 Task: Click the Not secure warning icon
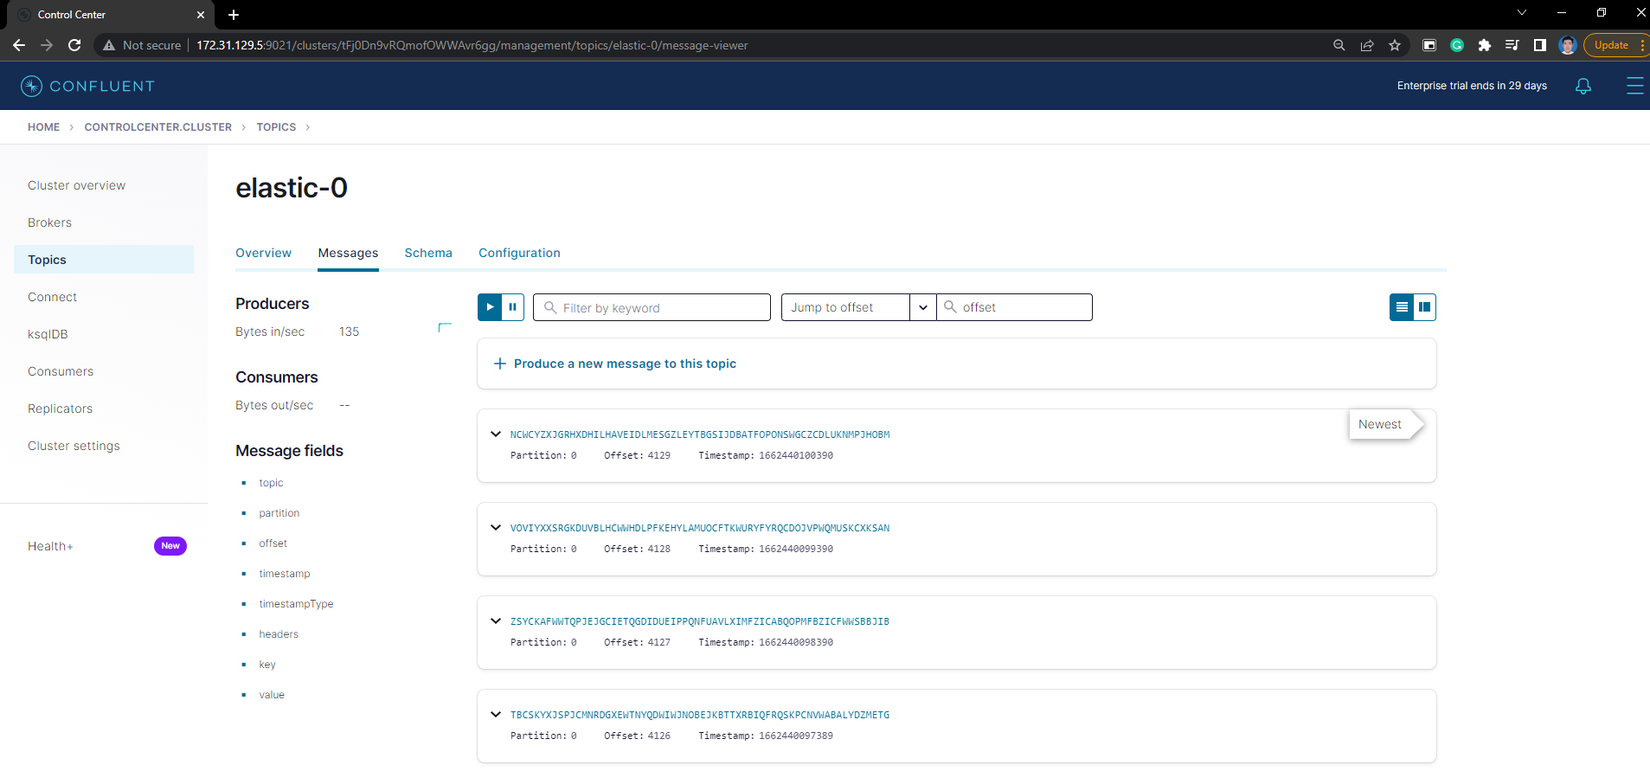pos(109,45)
